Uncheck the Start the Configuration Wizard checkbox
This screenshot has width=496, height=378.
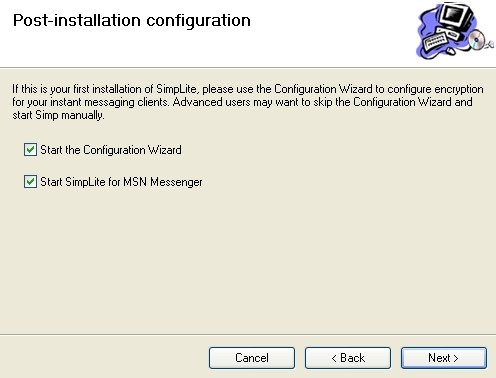(x=30, y=150)
